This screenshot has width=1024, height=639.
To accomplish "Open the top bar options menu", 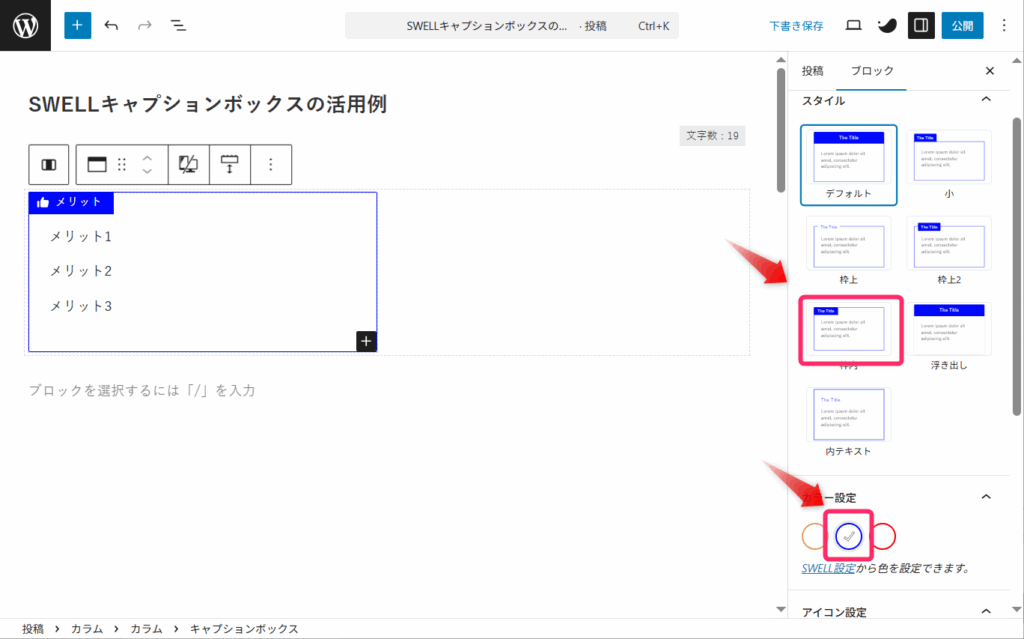I will 1004,25.
